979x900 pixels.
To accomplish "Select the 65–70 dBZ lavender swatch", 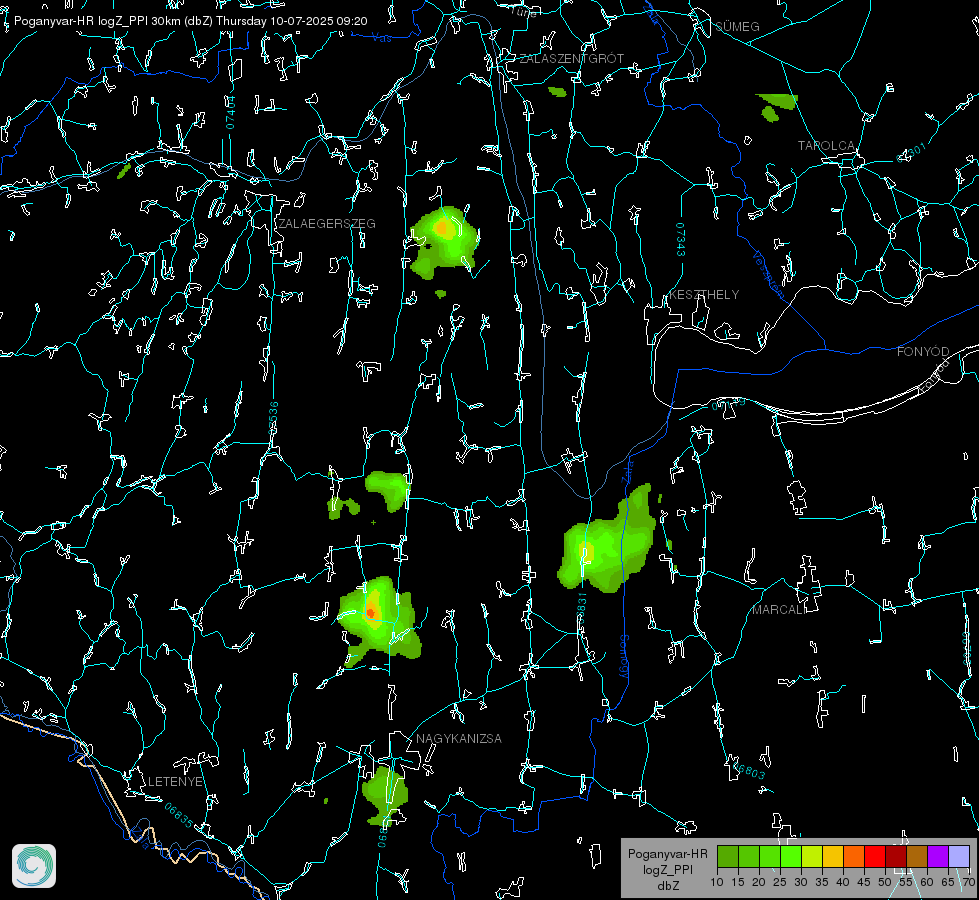I will pyautogui.click(x=959, y=856).
